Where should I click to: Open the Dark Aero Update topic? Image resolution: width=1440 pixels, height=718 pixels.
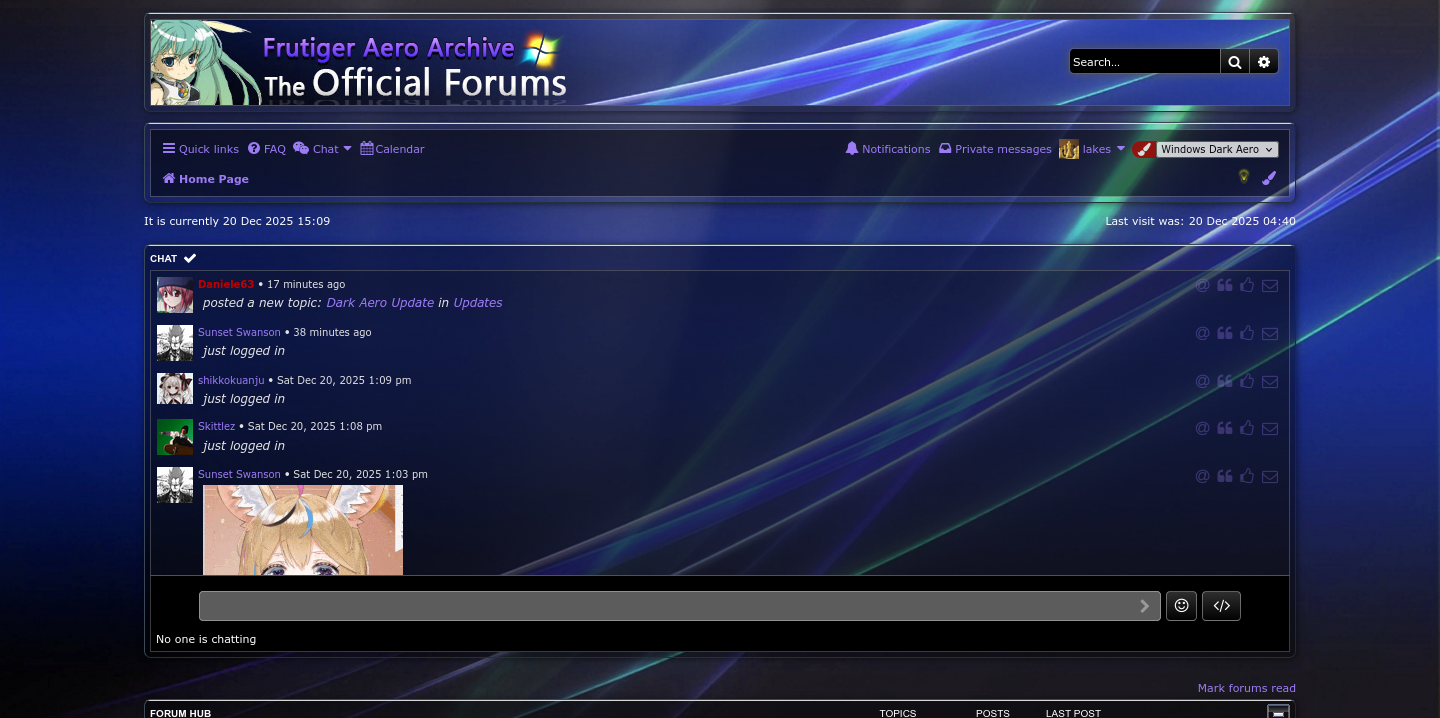(x=380, y=303)
